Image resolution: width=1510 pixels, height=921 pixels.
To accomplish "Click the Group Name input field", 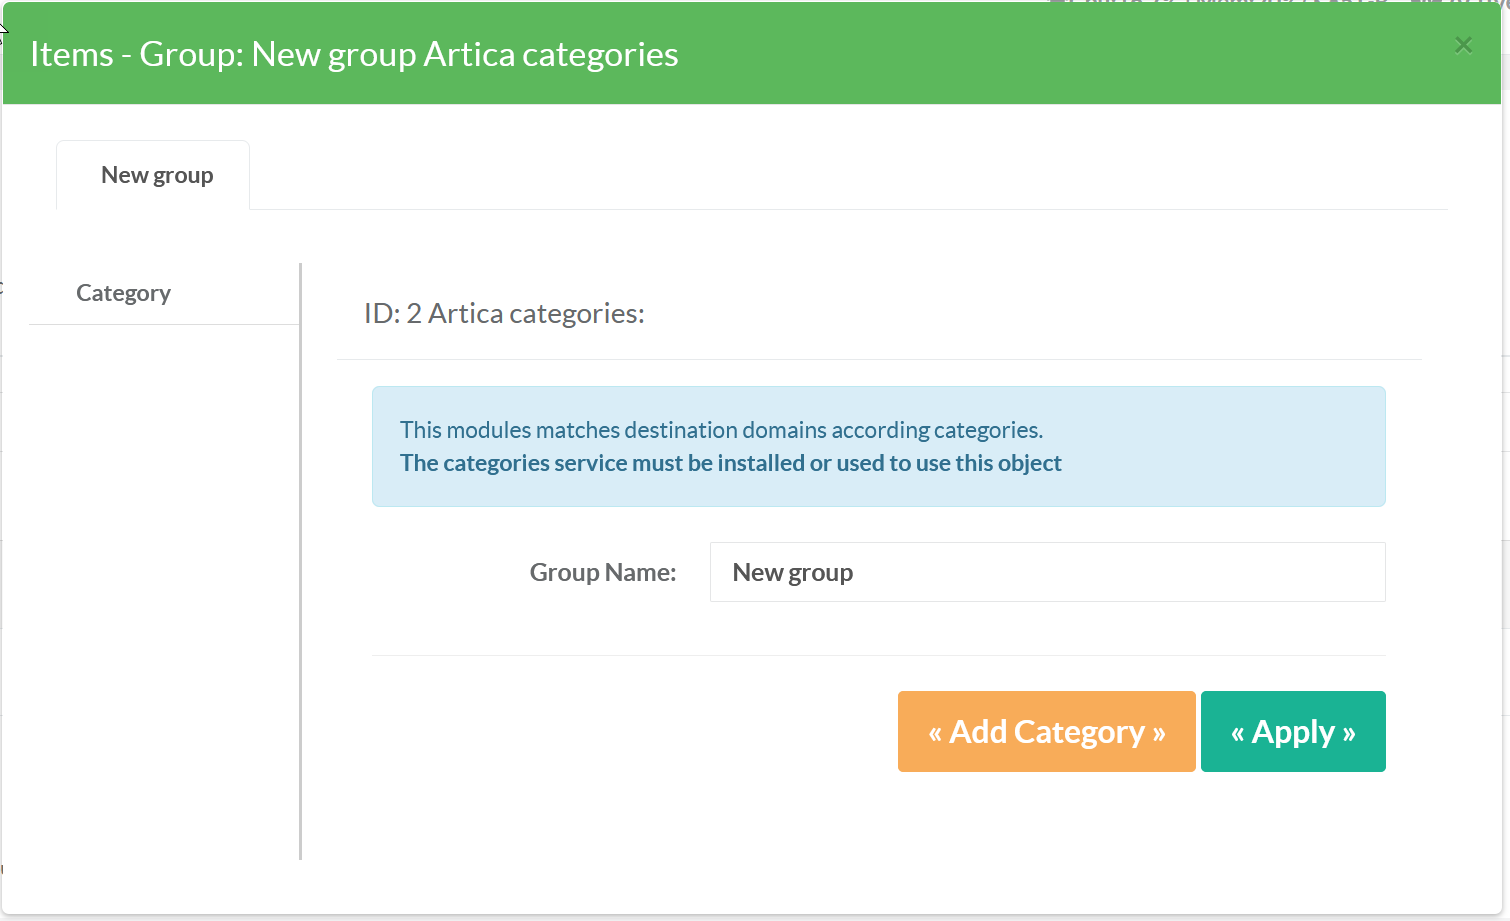I will [x=1047, y=572].
